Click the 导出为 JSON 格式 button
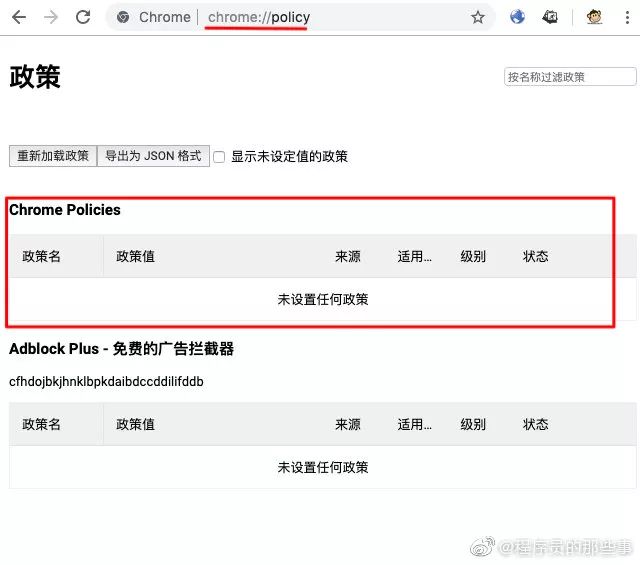The width and height of the screenshot is (640, 565). [153, 156]
